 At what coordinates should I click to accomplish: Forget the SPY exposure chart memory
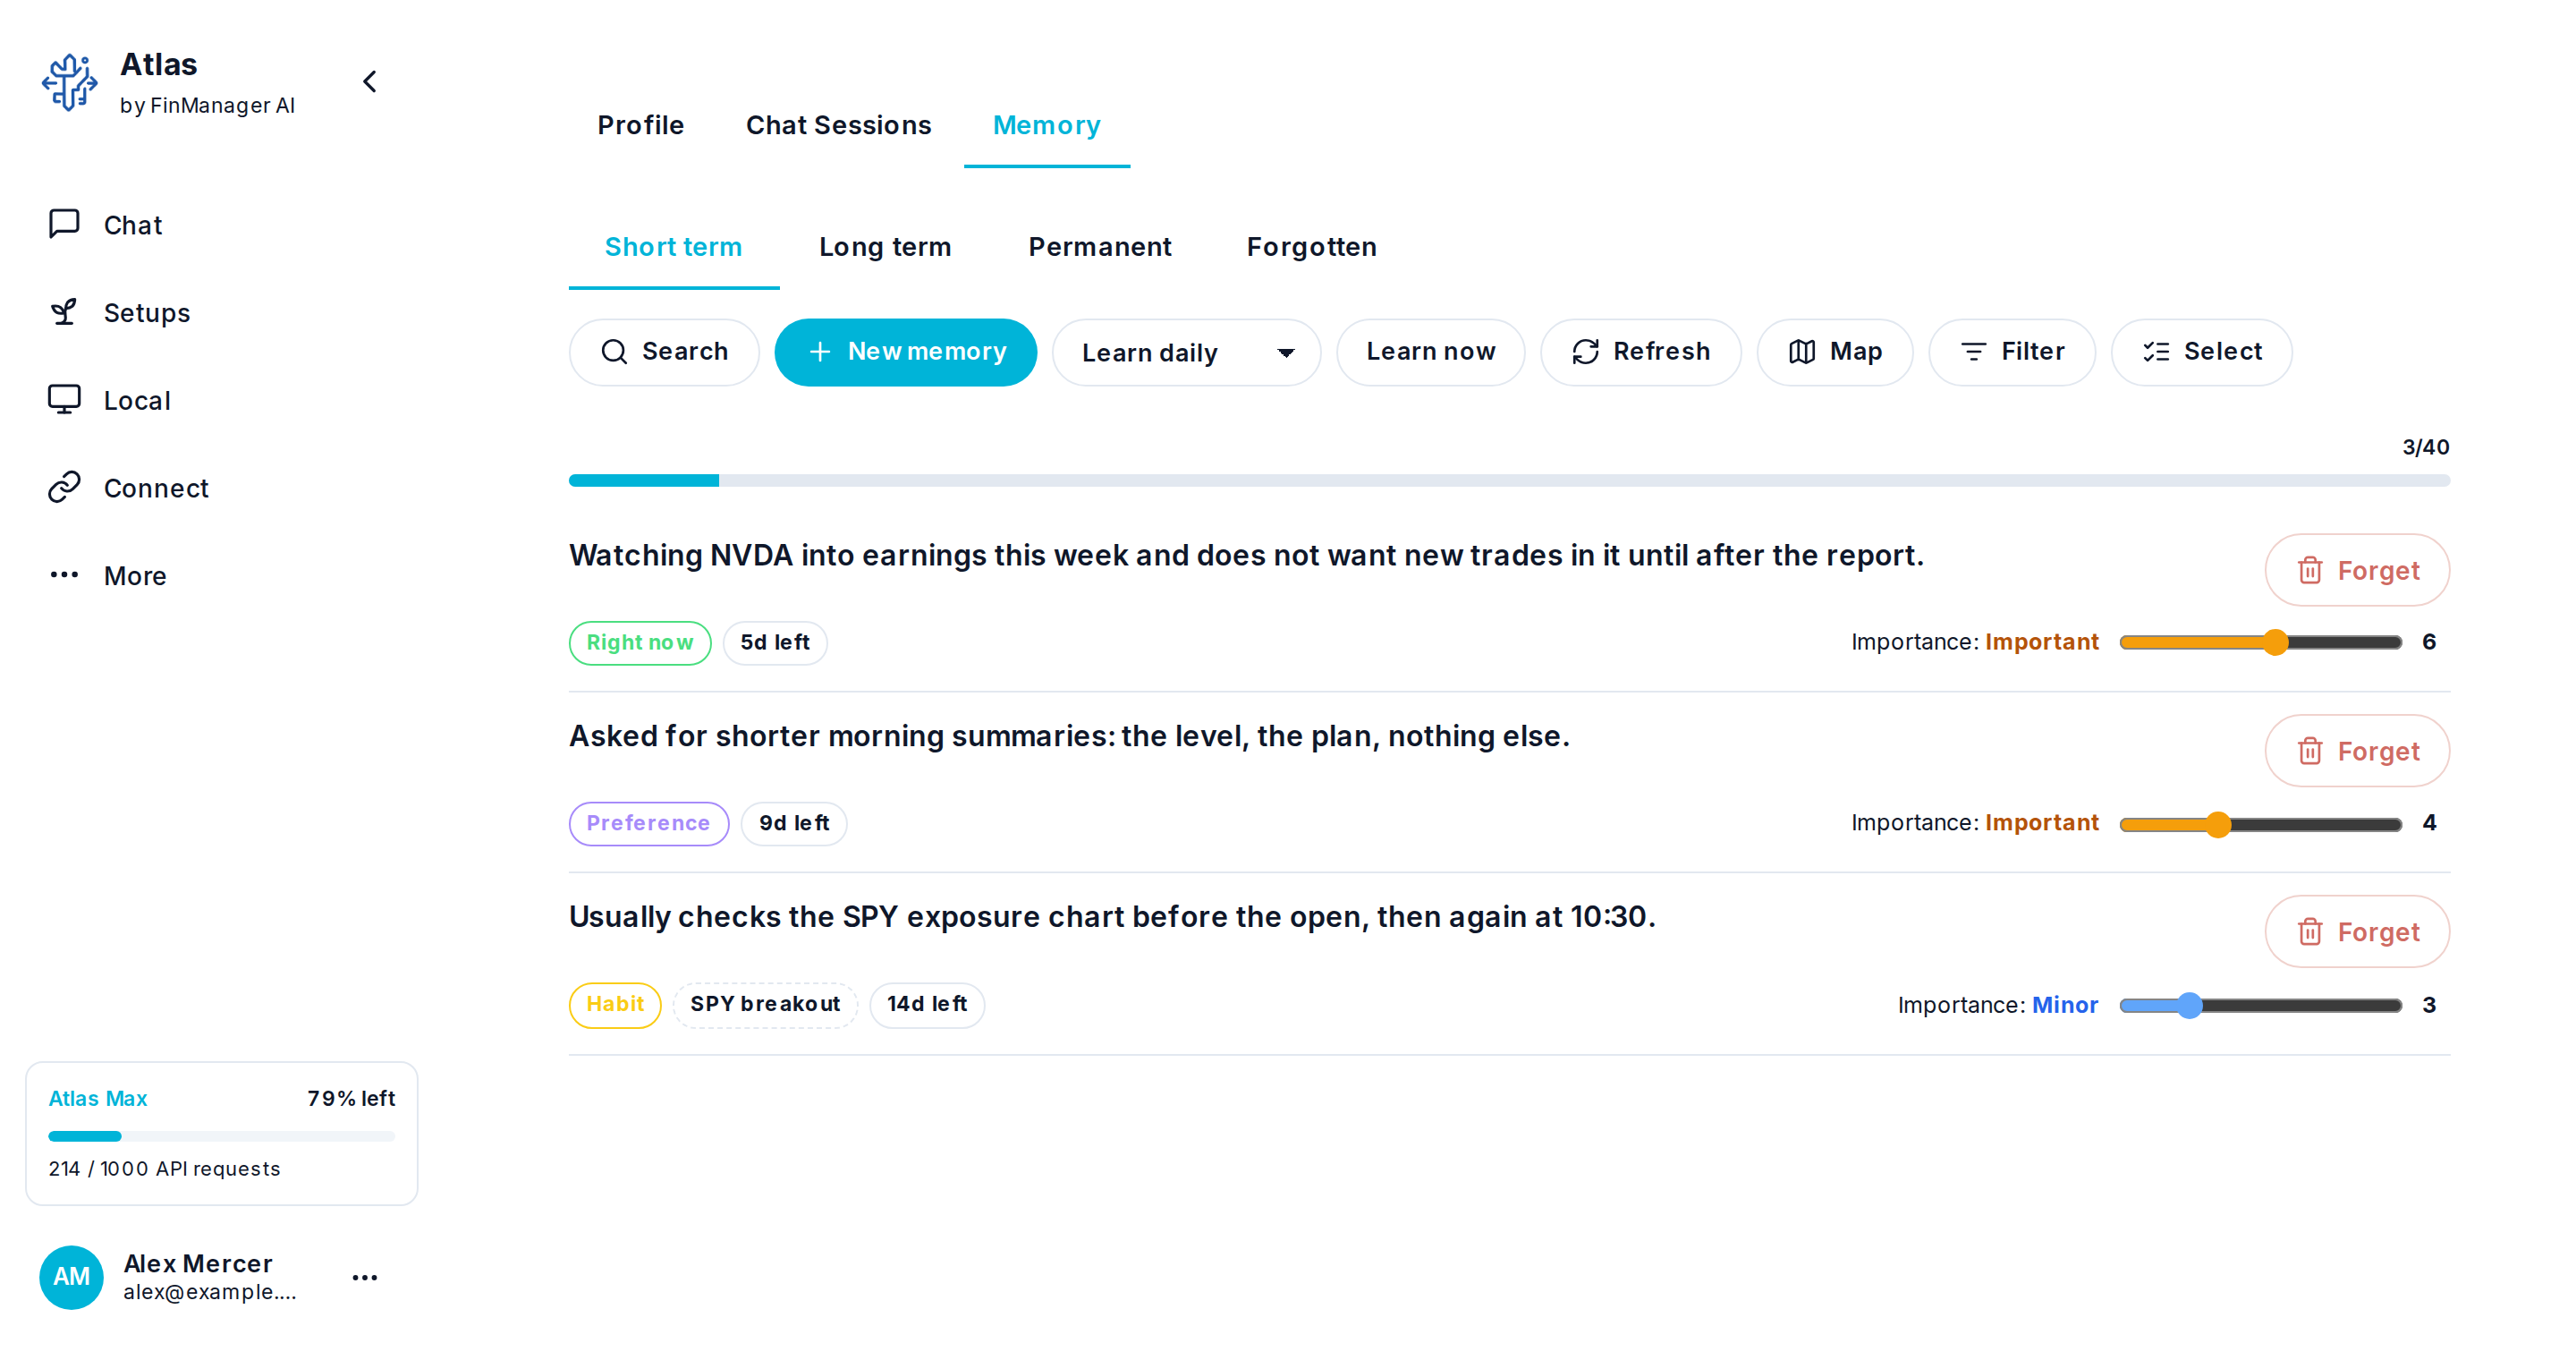pyautogui.click(x=2358, y=932)
